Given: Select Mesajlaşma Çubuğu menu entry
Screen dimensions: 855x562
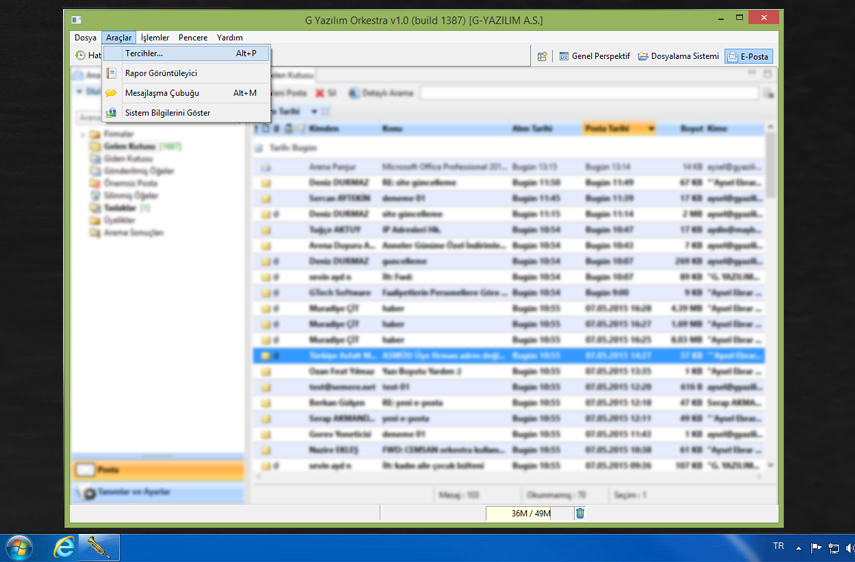Looking at the screenshot, I should click(x=186, y=93).
